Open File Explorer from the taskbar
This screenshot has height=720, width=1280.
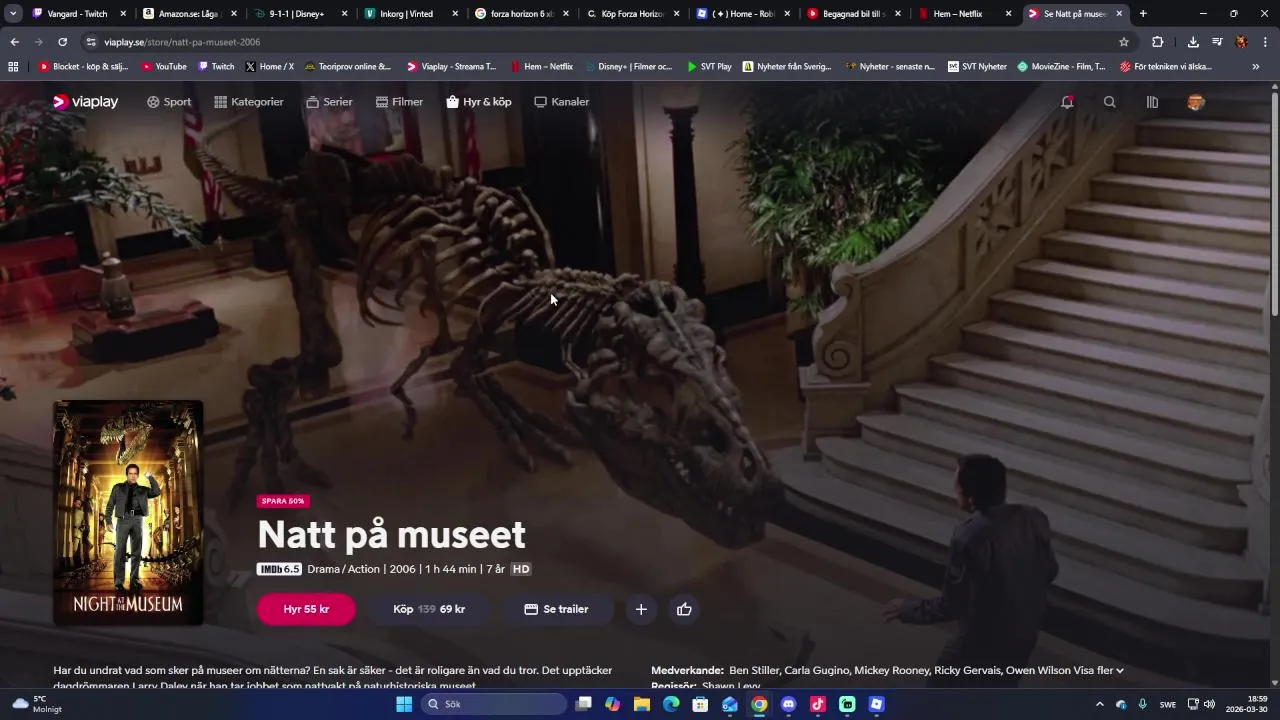click(x=642, y=704)
